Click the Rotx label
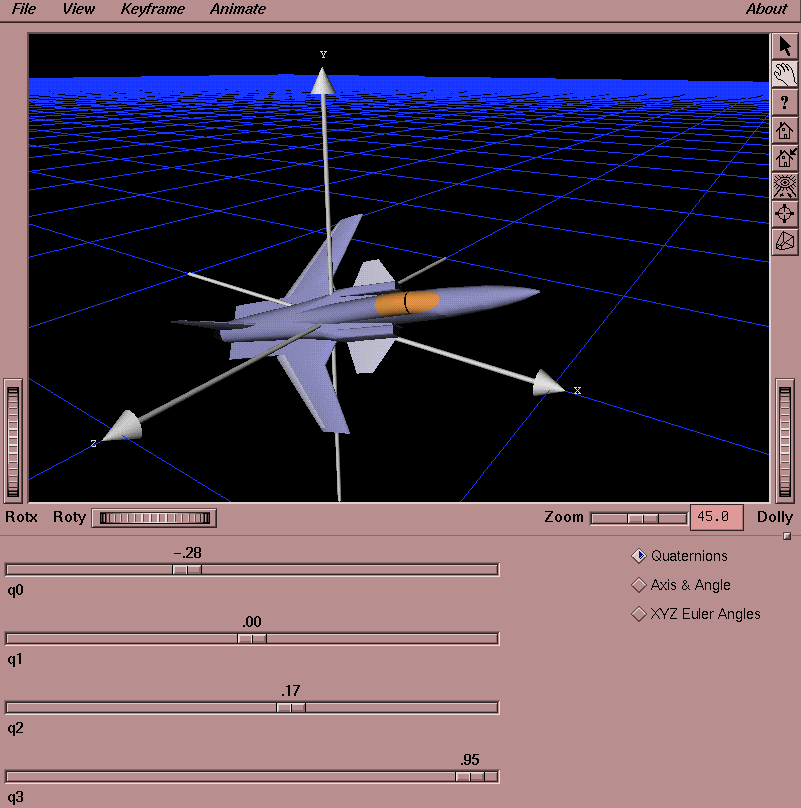 (21, 517)
